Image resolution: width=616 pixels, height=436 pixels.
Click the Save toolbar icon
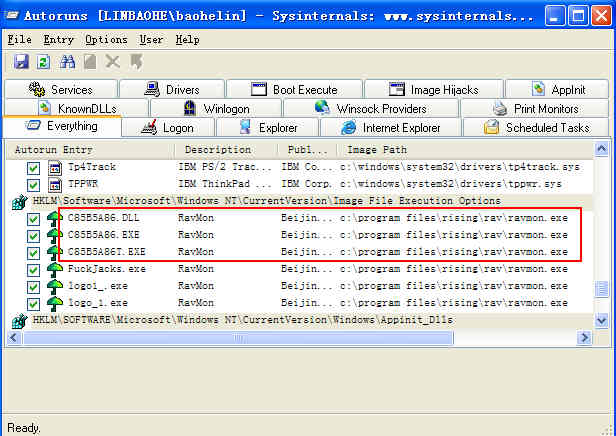pyautogui.click(x=21, y=62)
